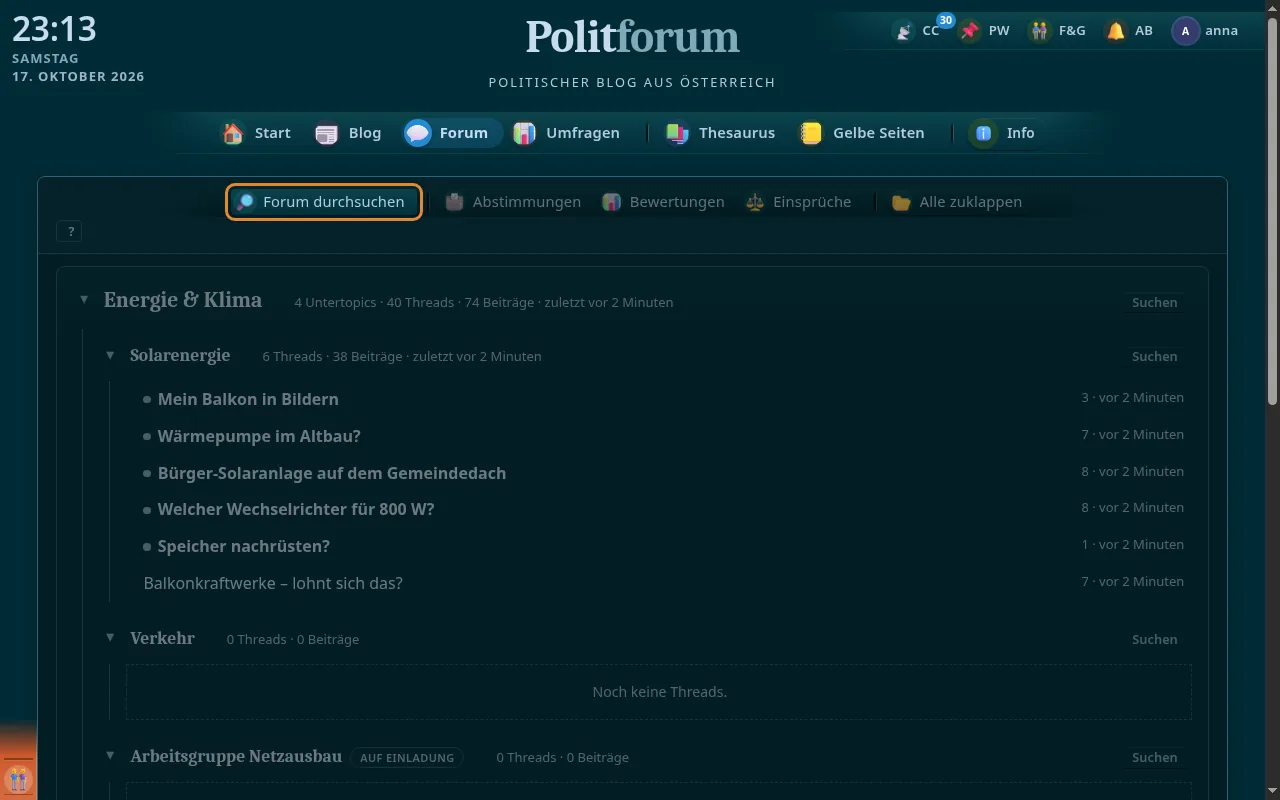Collapse the Solarenergie subtopic

(x=111, y=356)
